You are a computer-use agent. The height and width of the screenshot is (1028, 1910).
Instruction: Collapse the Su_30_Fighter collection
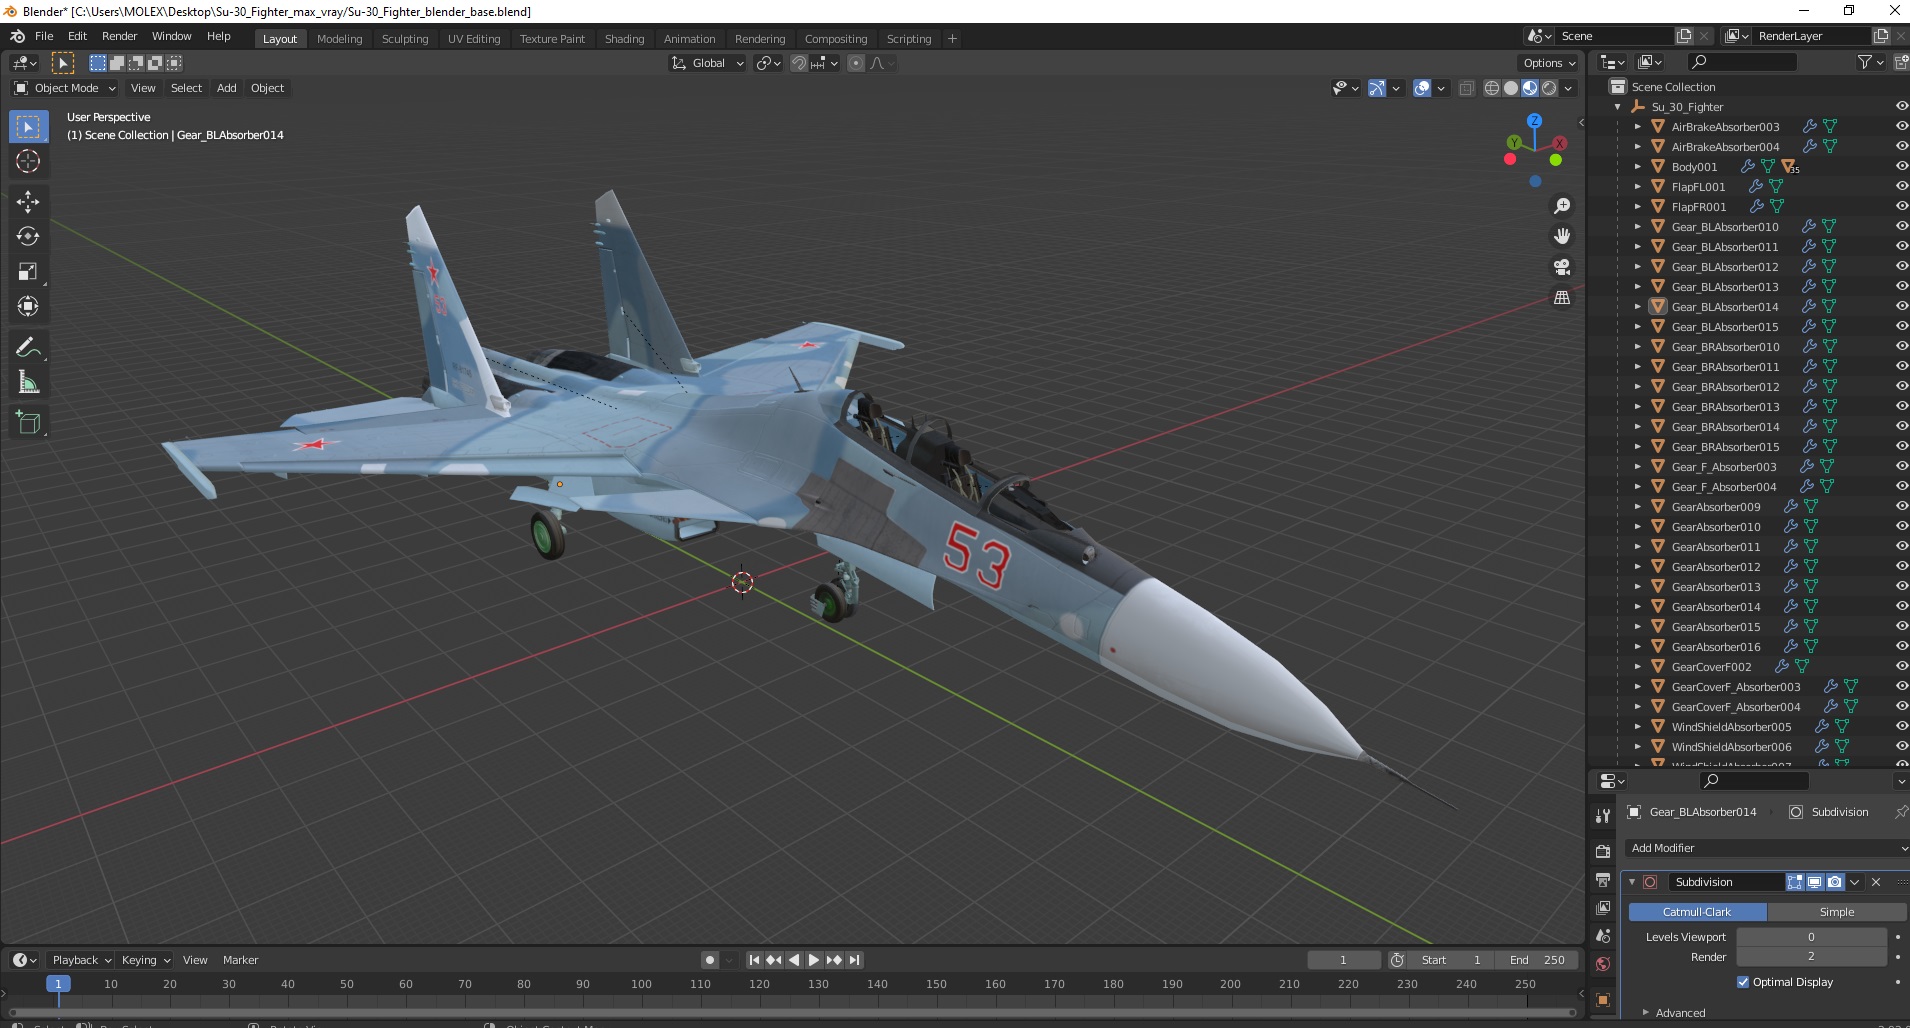tap(1618, 106)
